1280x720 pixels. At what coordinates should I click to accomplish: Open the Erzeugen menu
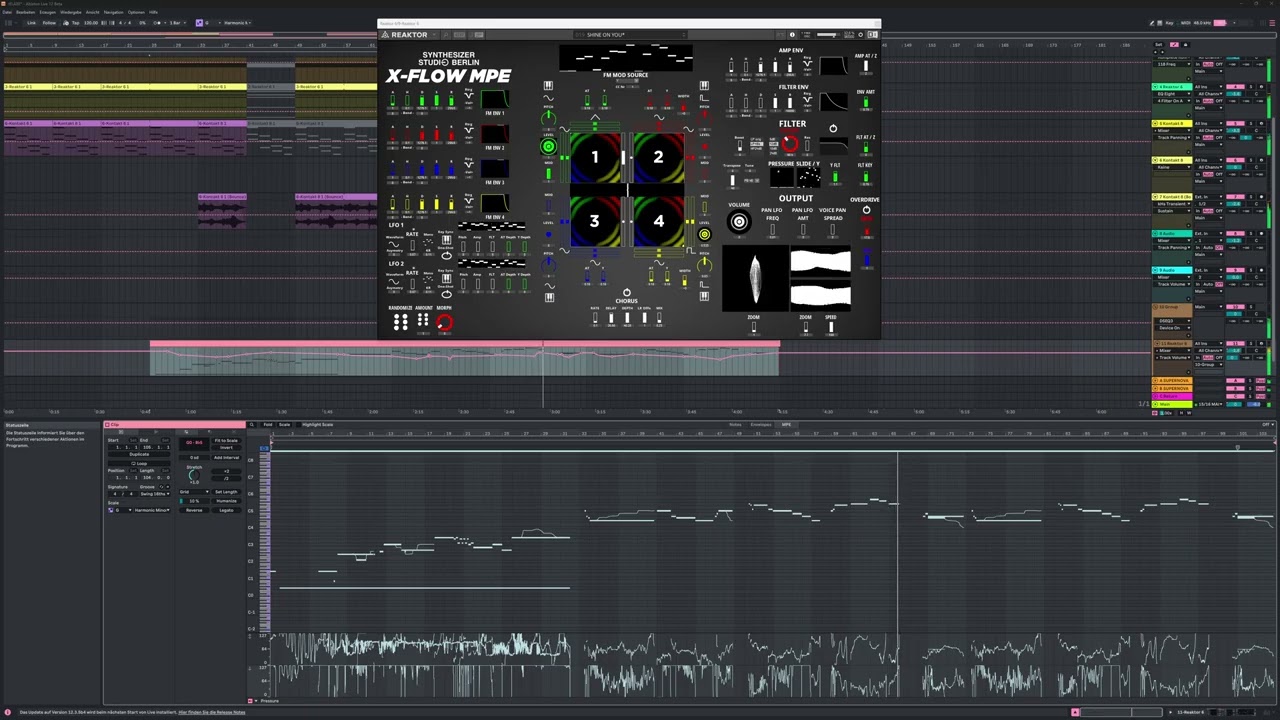click(47, 12)
